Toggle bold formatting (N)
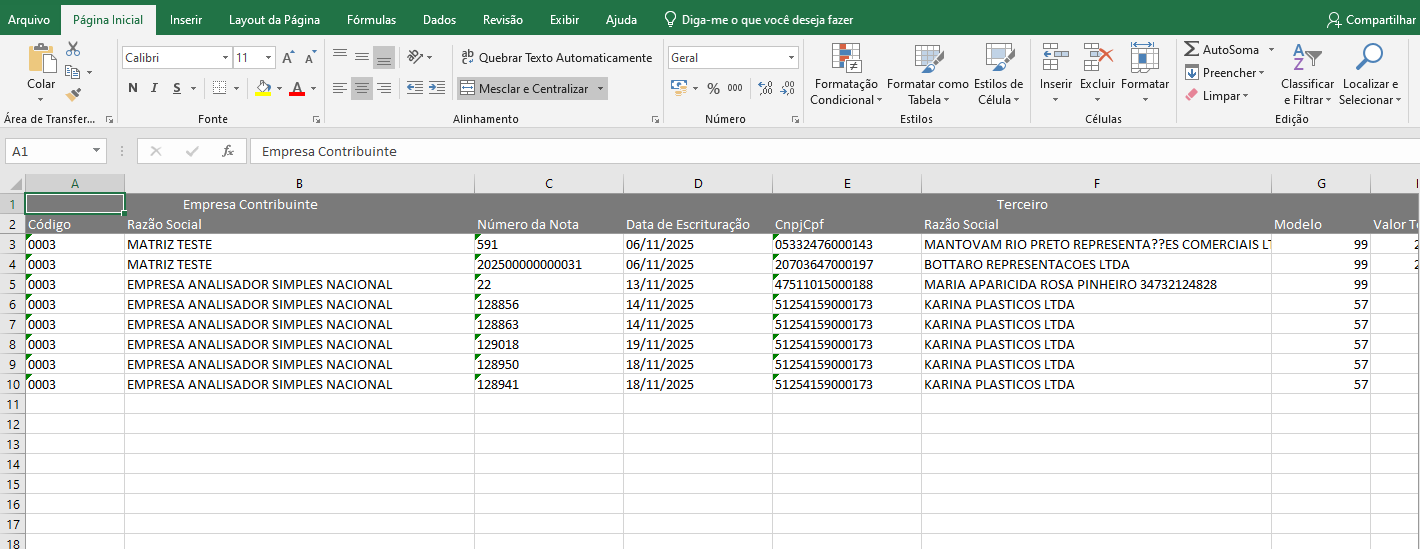1420x549 pixels. tap(133, 88)
